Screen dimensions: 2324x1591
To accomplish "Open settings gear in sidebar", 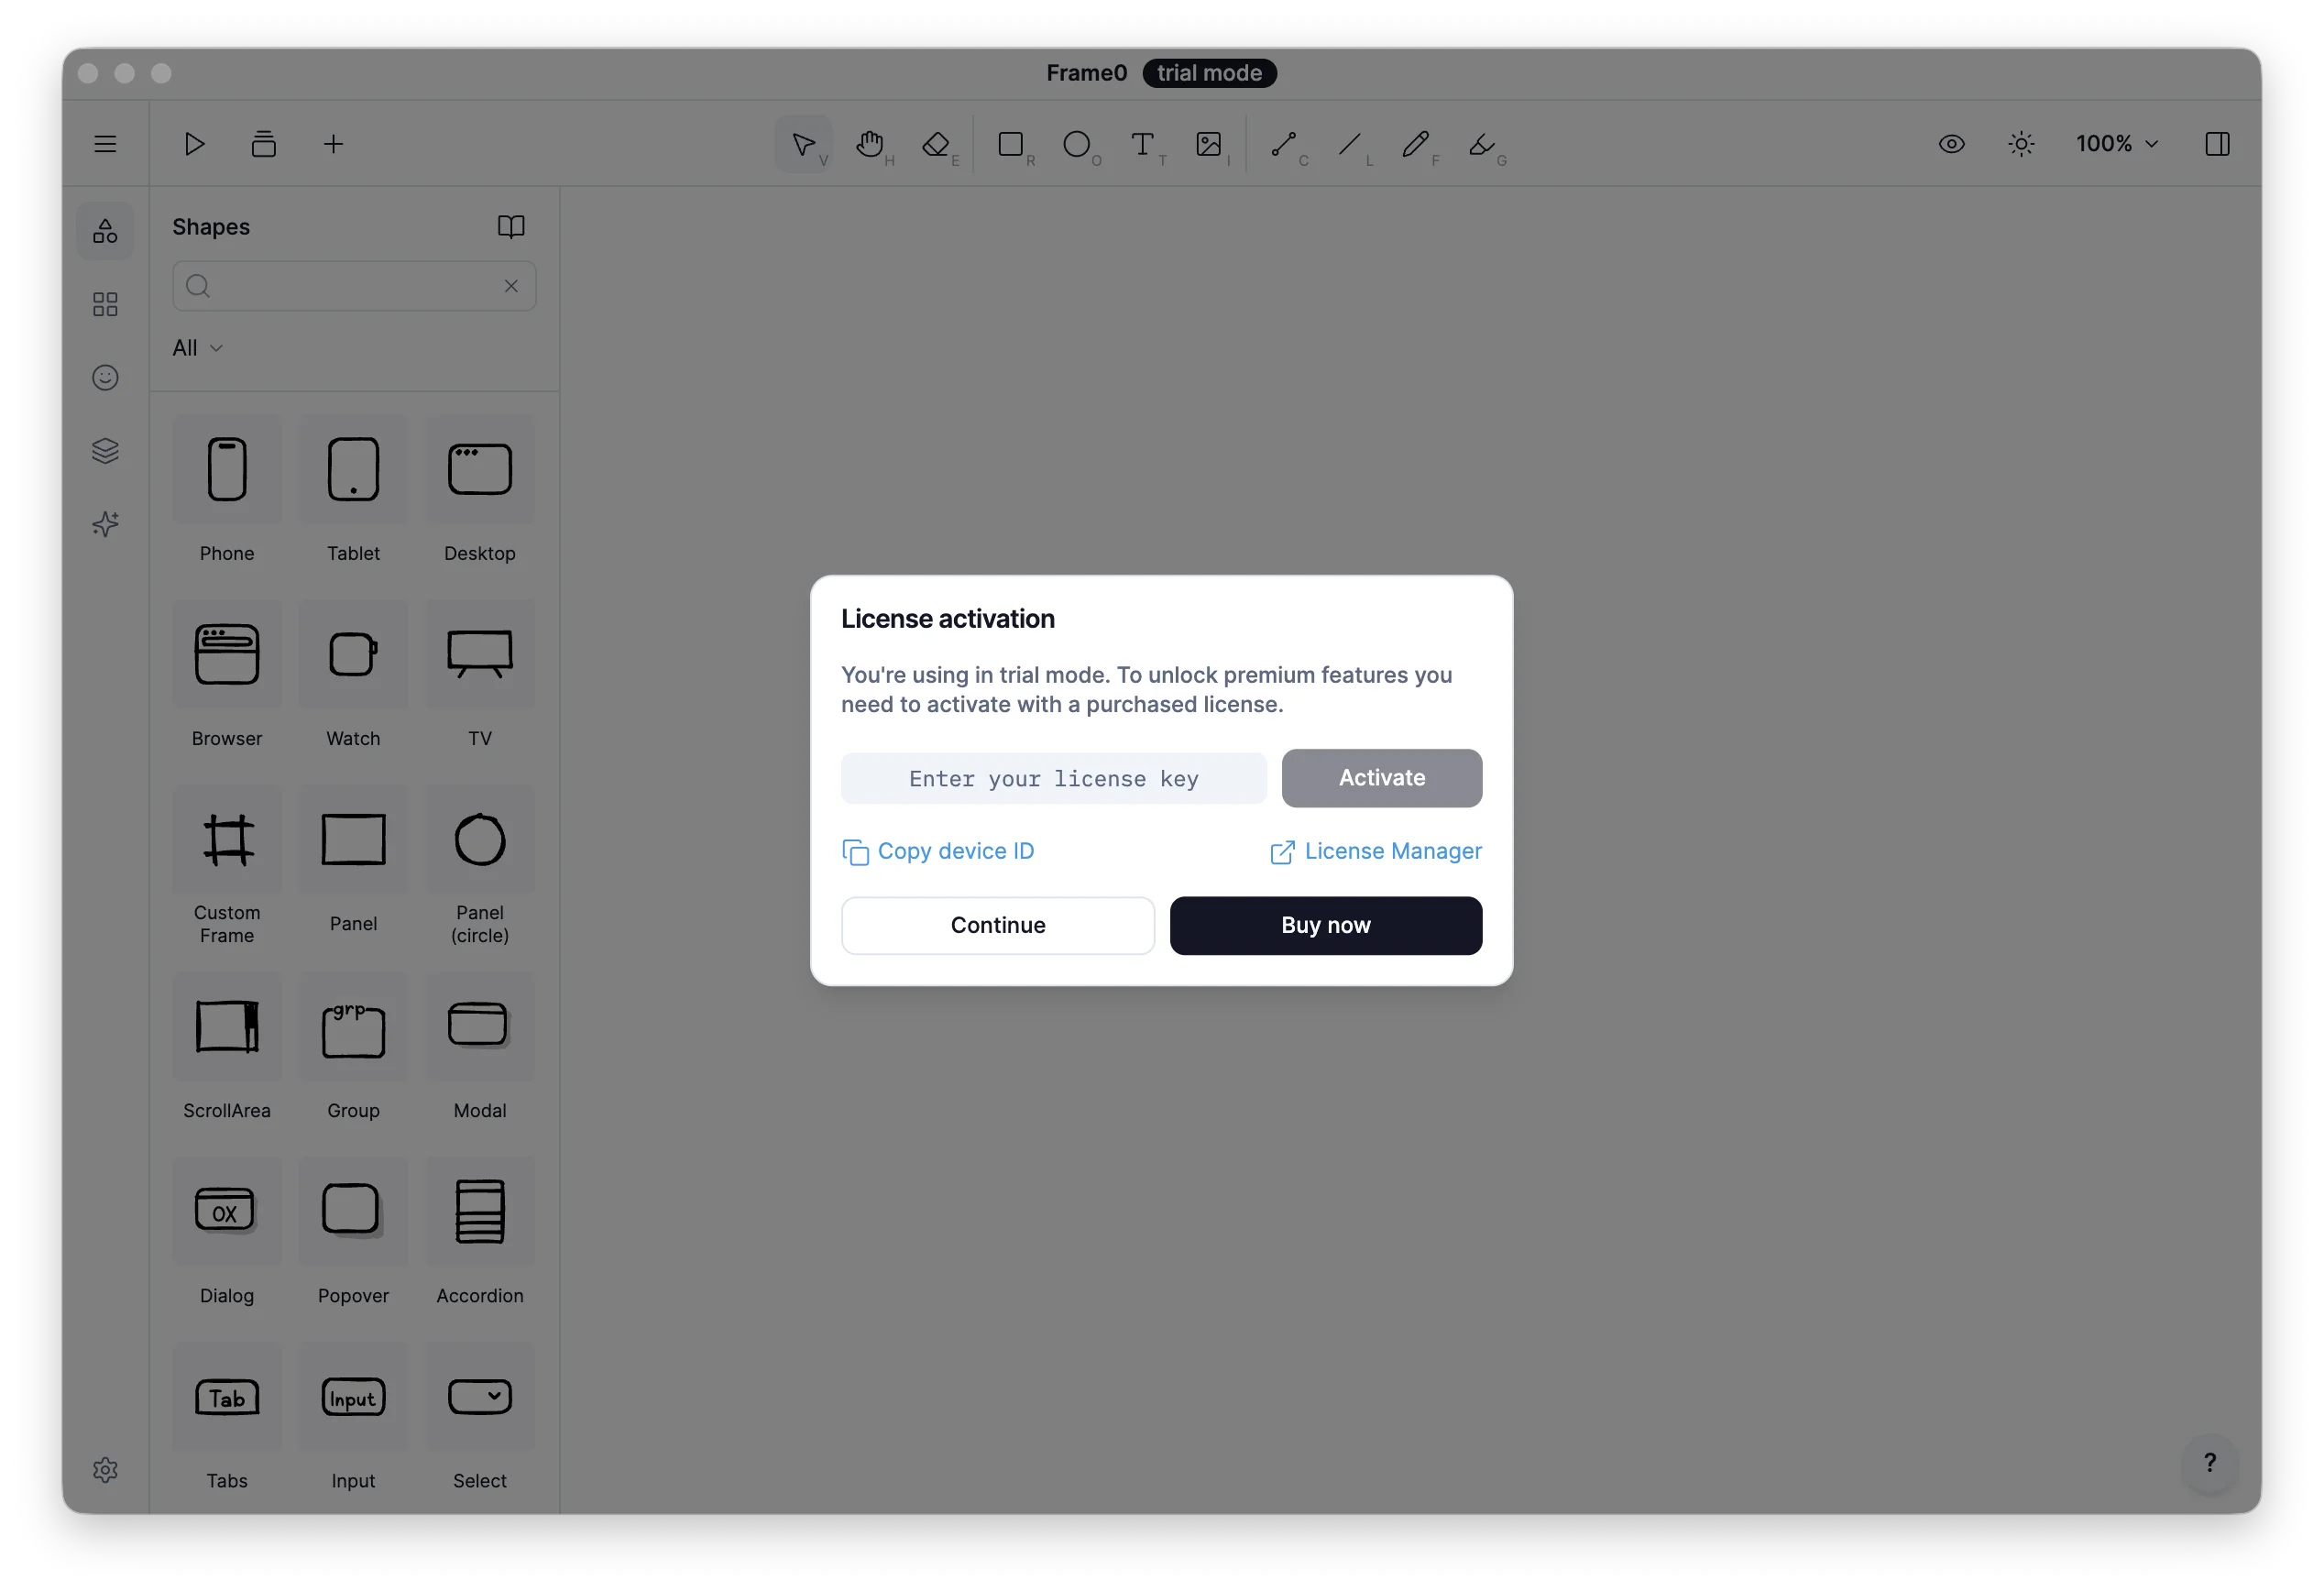I will coord(105,1469).
